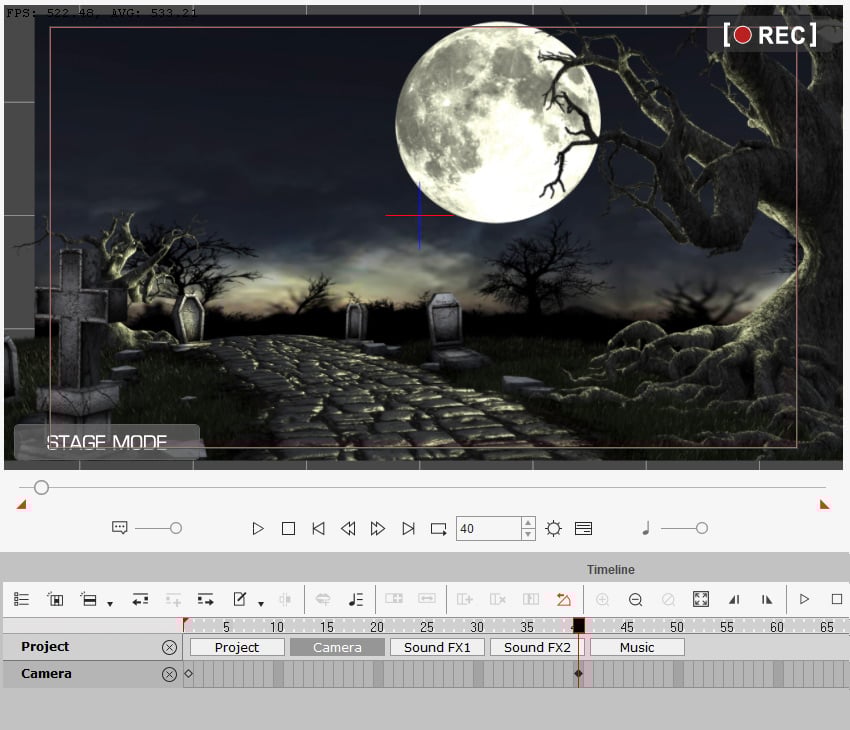
Task: Activate the Loop playback icon
Action: pyautogui.click(x=438, y=528)
